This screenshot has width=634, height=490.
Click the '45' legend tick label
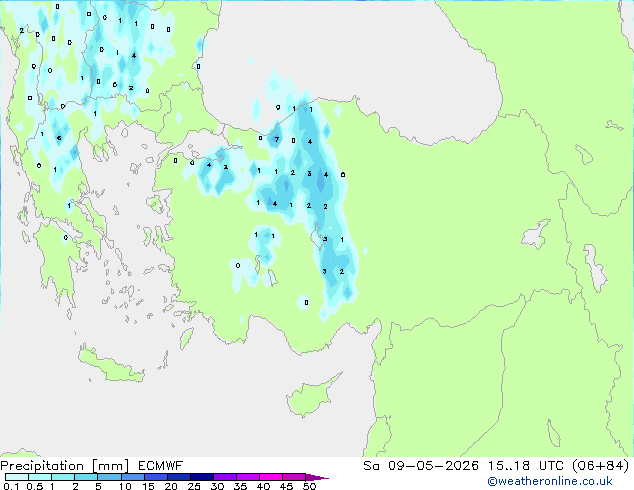point(286,486)
